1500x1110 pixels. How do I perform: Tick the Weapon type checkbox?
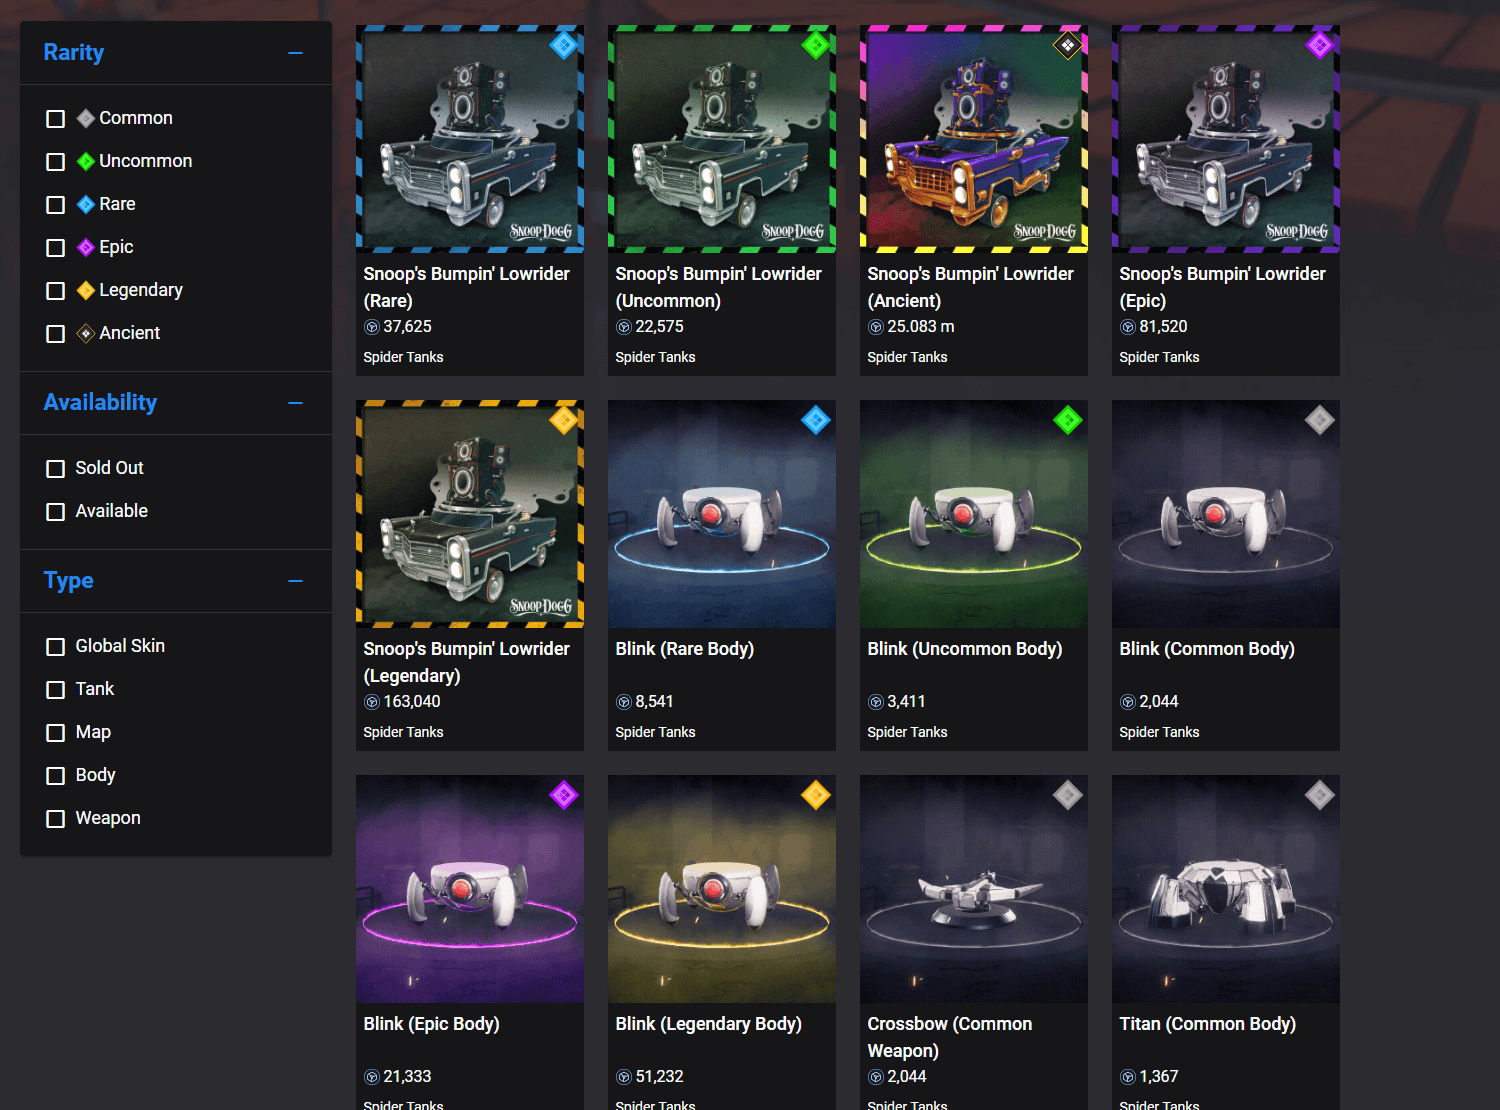click(x=56, y=819)
